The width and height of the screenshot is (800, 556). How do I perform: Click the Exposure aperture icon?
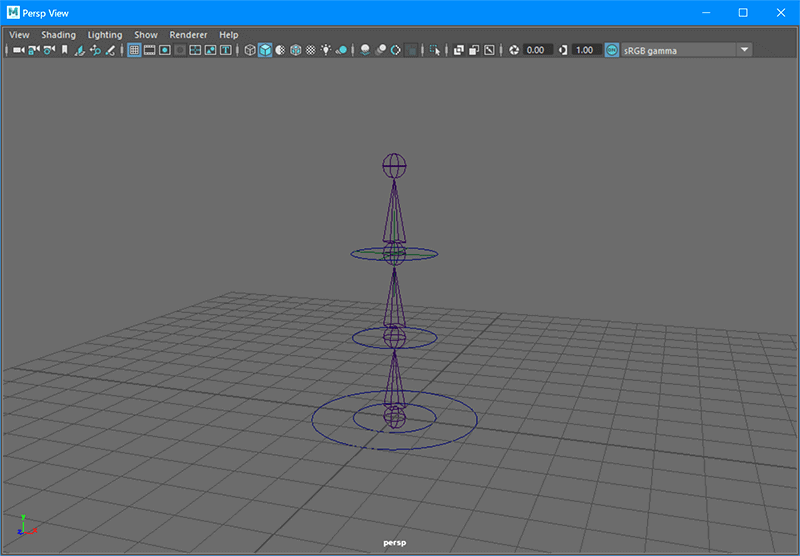click(x=514, y=50)
